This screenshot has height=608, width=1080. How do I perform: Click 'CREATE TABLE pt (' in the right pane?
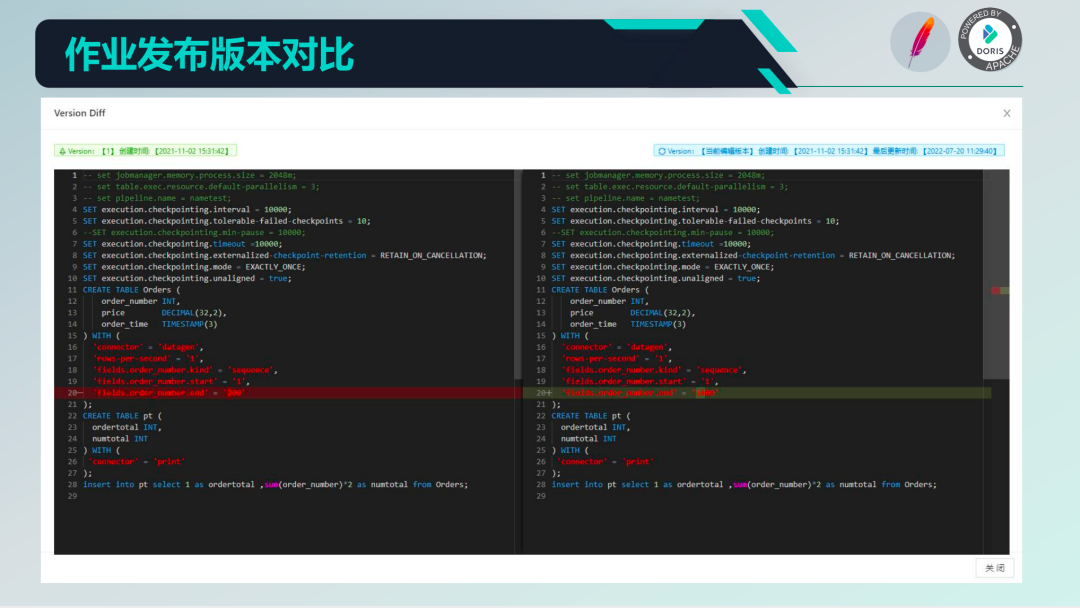pyautogui.click(x=591, y=416)
